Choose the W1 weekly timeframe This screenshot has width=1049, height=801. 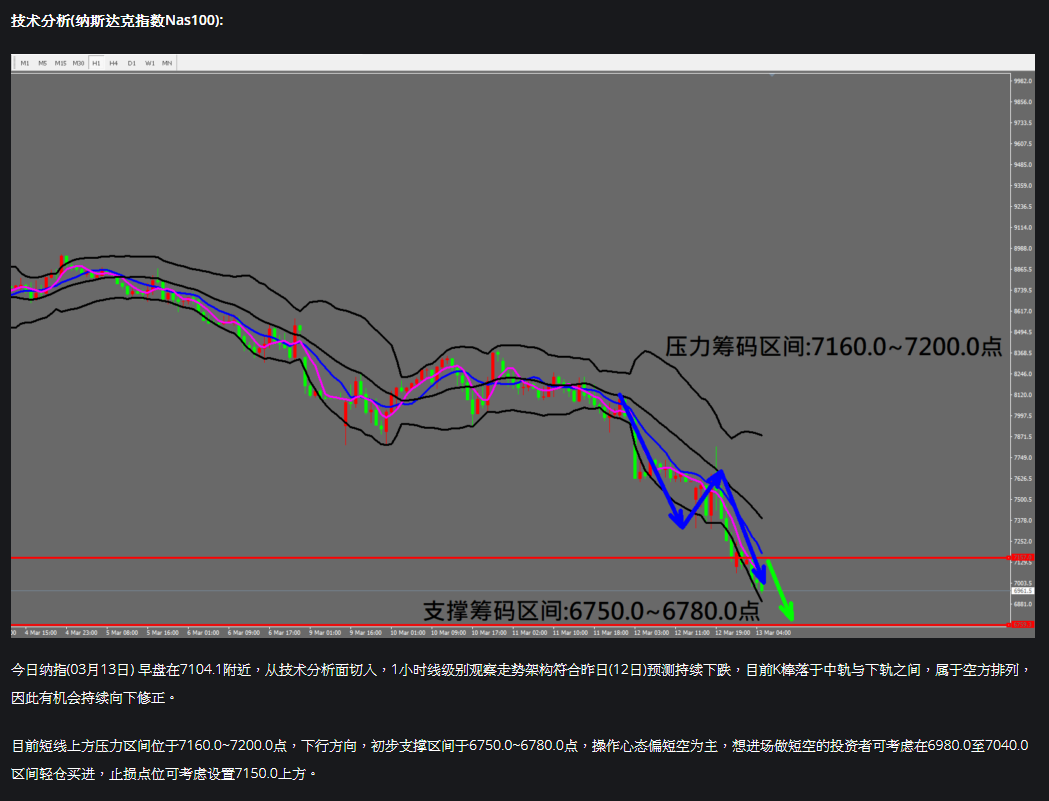click(x=150, y=63)
